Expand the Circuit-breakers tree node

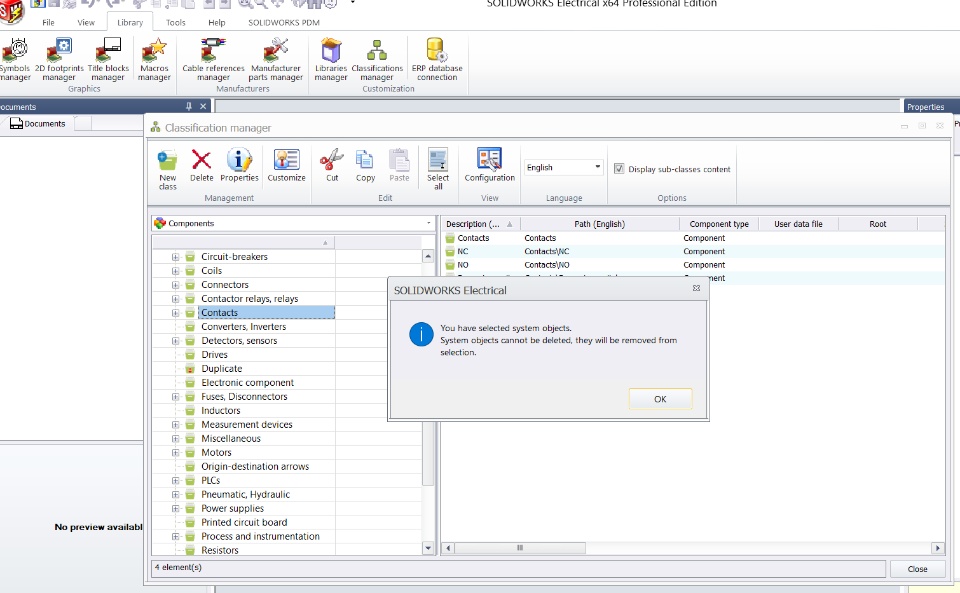click(176, 257)
